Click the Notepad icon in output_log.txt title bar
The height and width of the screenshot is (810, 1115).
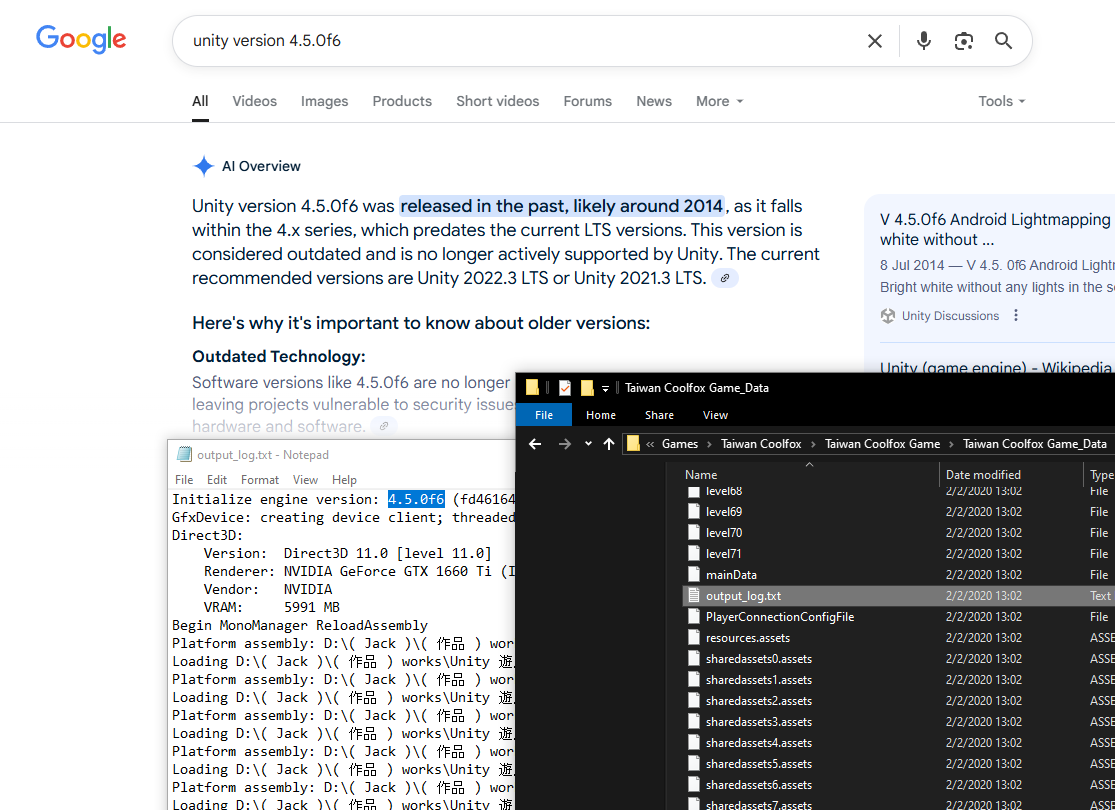click(x=184, y=454)
